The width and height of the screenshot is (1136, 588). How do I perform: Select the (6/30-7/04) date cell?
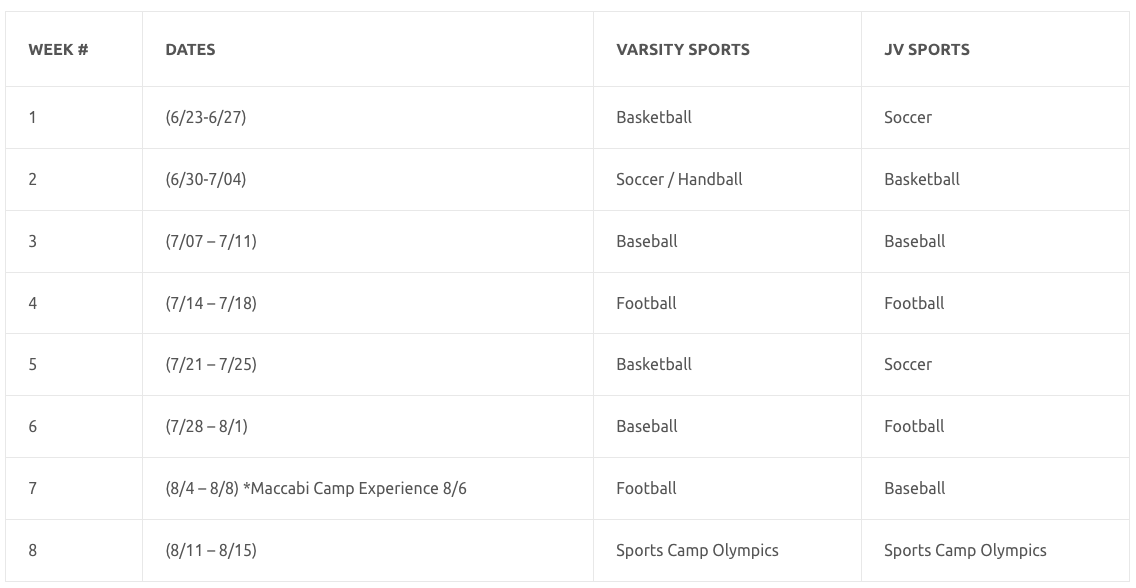coord(206,179)
